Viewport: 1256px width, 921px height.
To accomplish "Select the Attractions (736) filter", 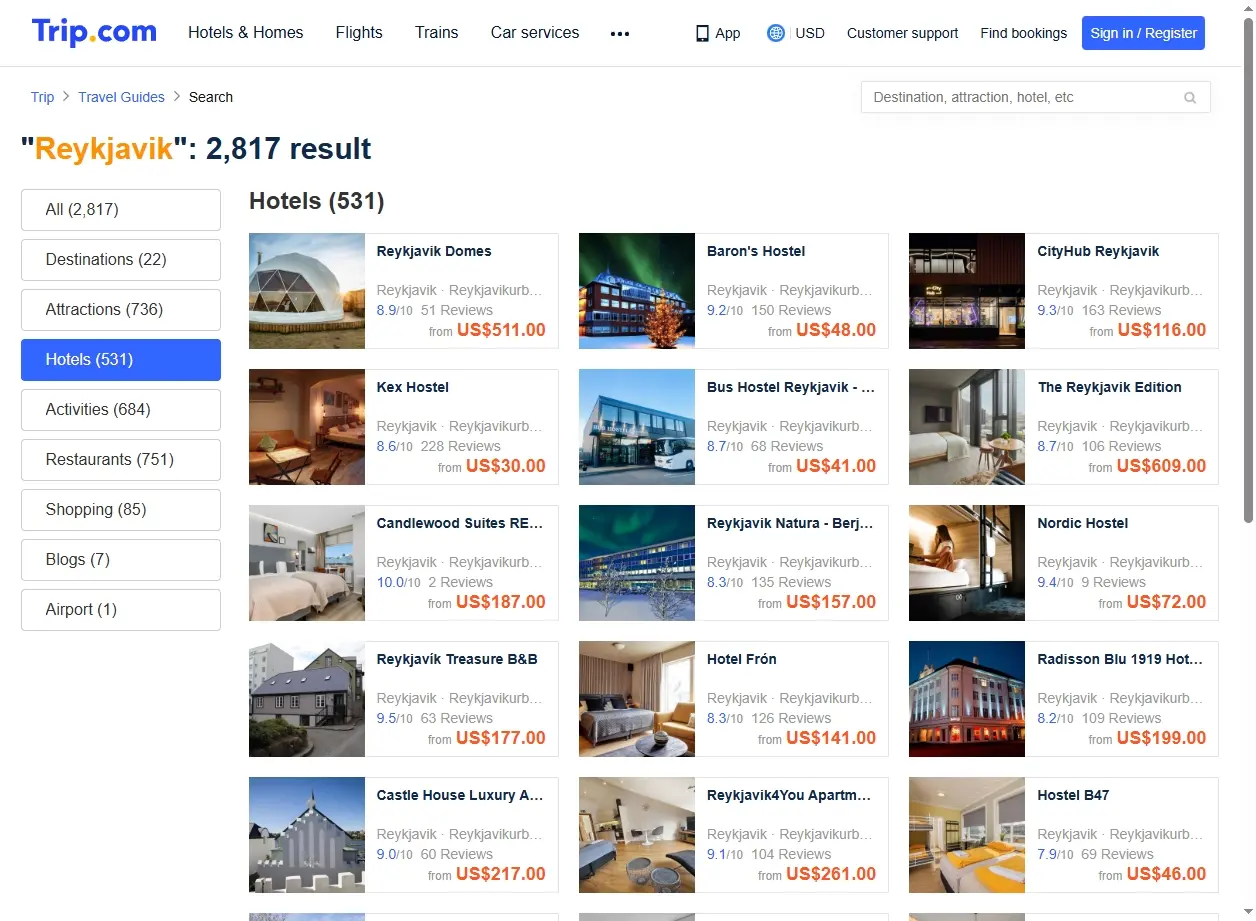I will 121,310.
